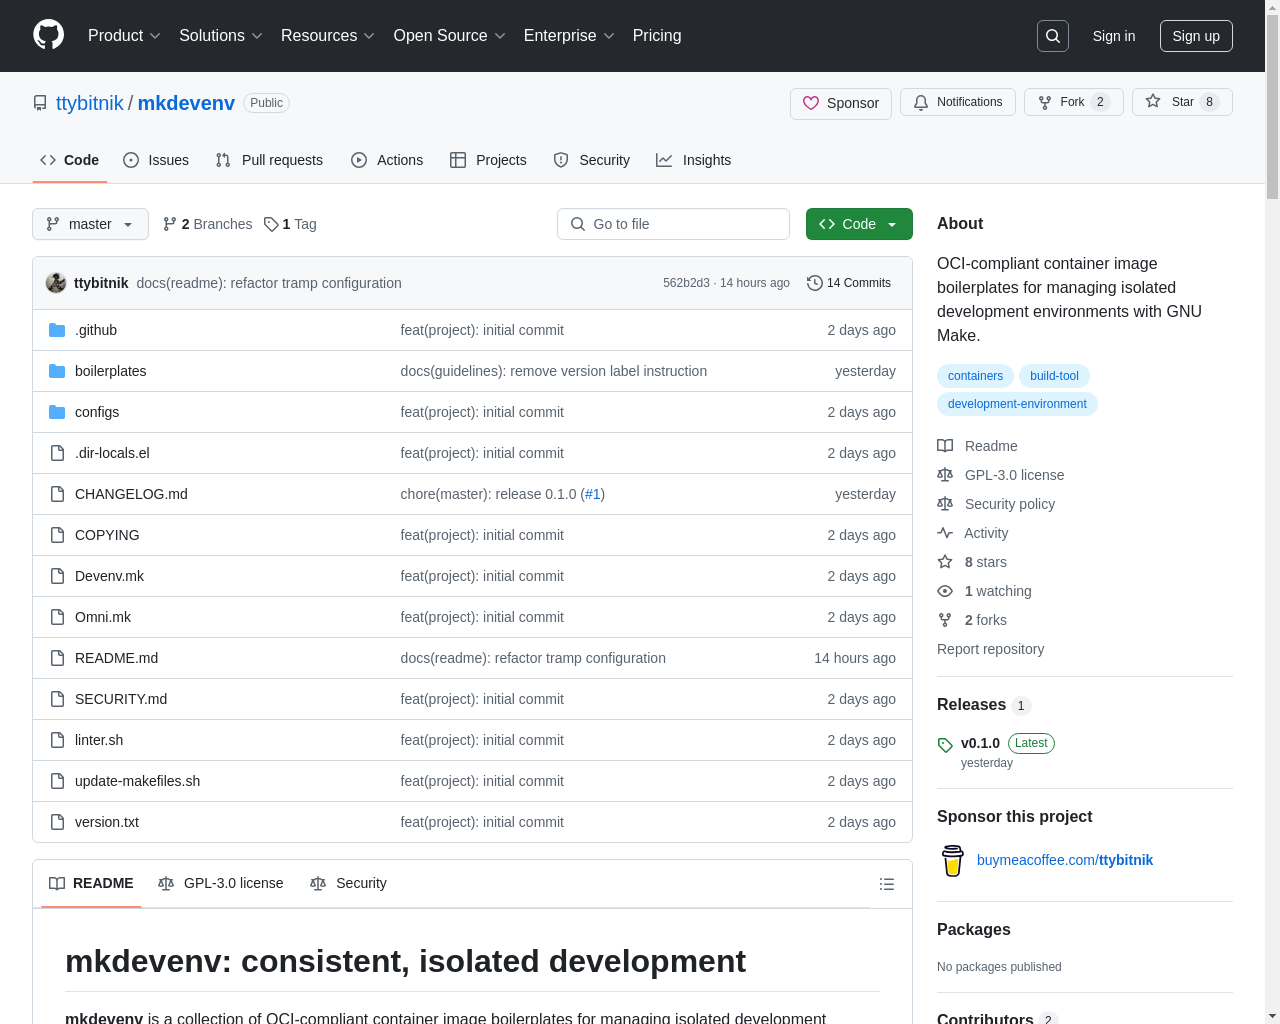Open 1 Tag link

pyautogui.click(x=290, y=224)
